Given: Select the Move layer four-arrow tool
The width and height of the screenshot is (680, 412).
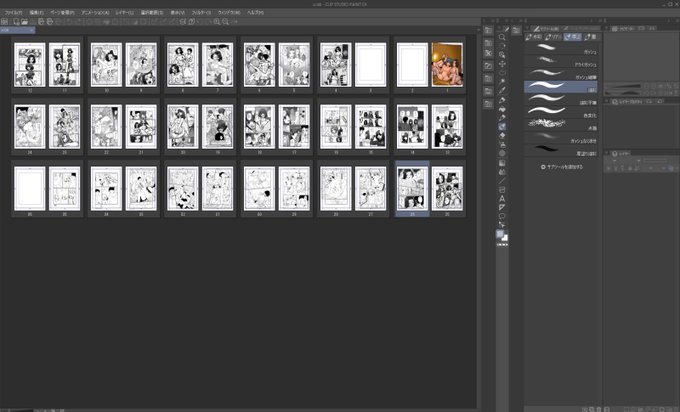Looking at the screenshot, I should (x=502, y=64).
